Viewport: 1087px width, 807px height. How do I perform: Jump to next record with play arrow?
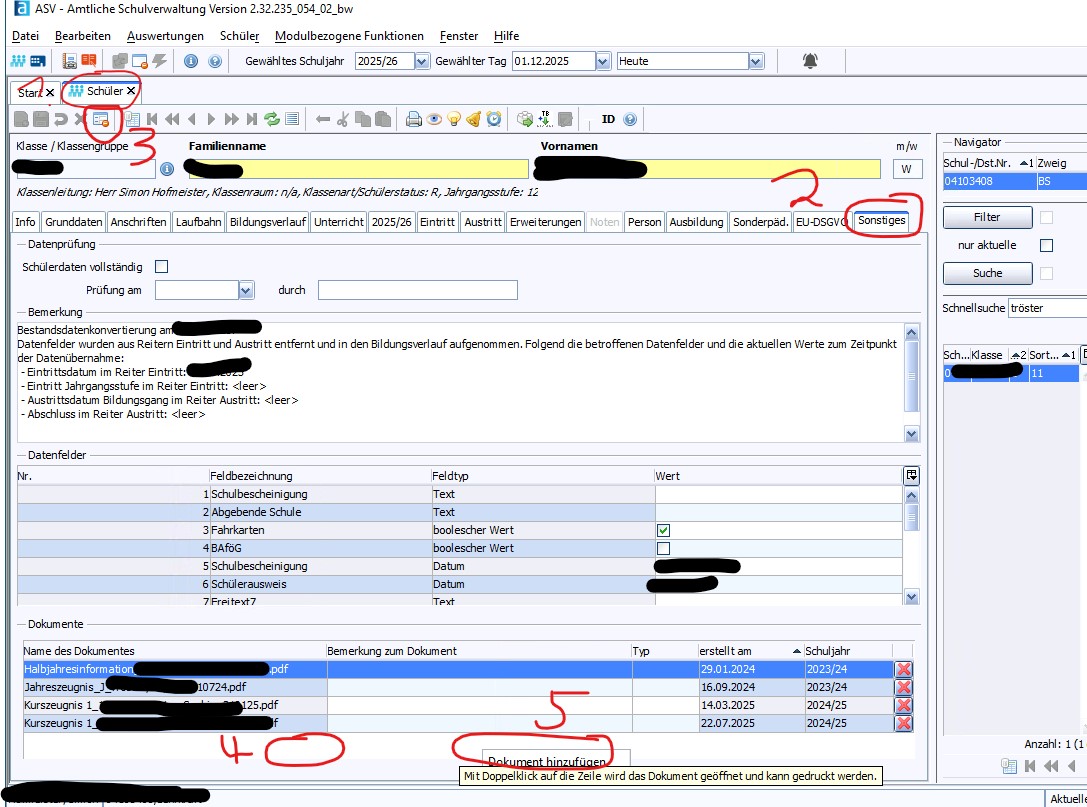point(212,119)
